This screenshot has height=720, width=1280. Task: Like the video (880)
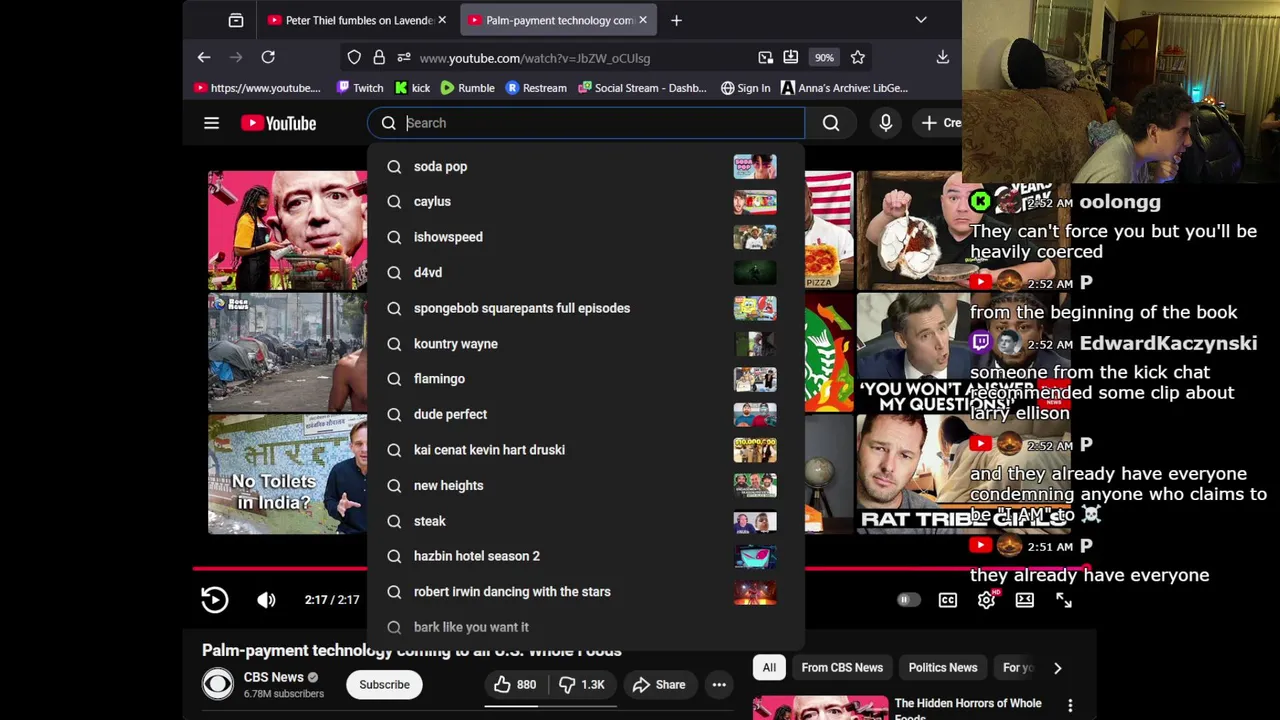515,685
